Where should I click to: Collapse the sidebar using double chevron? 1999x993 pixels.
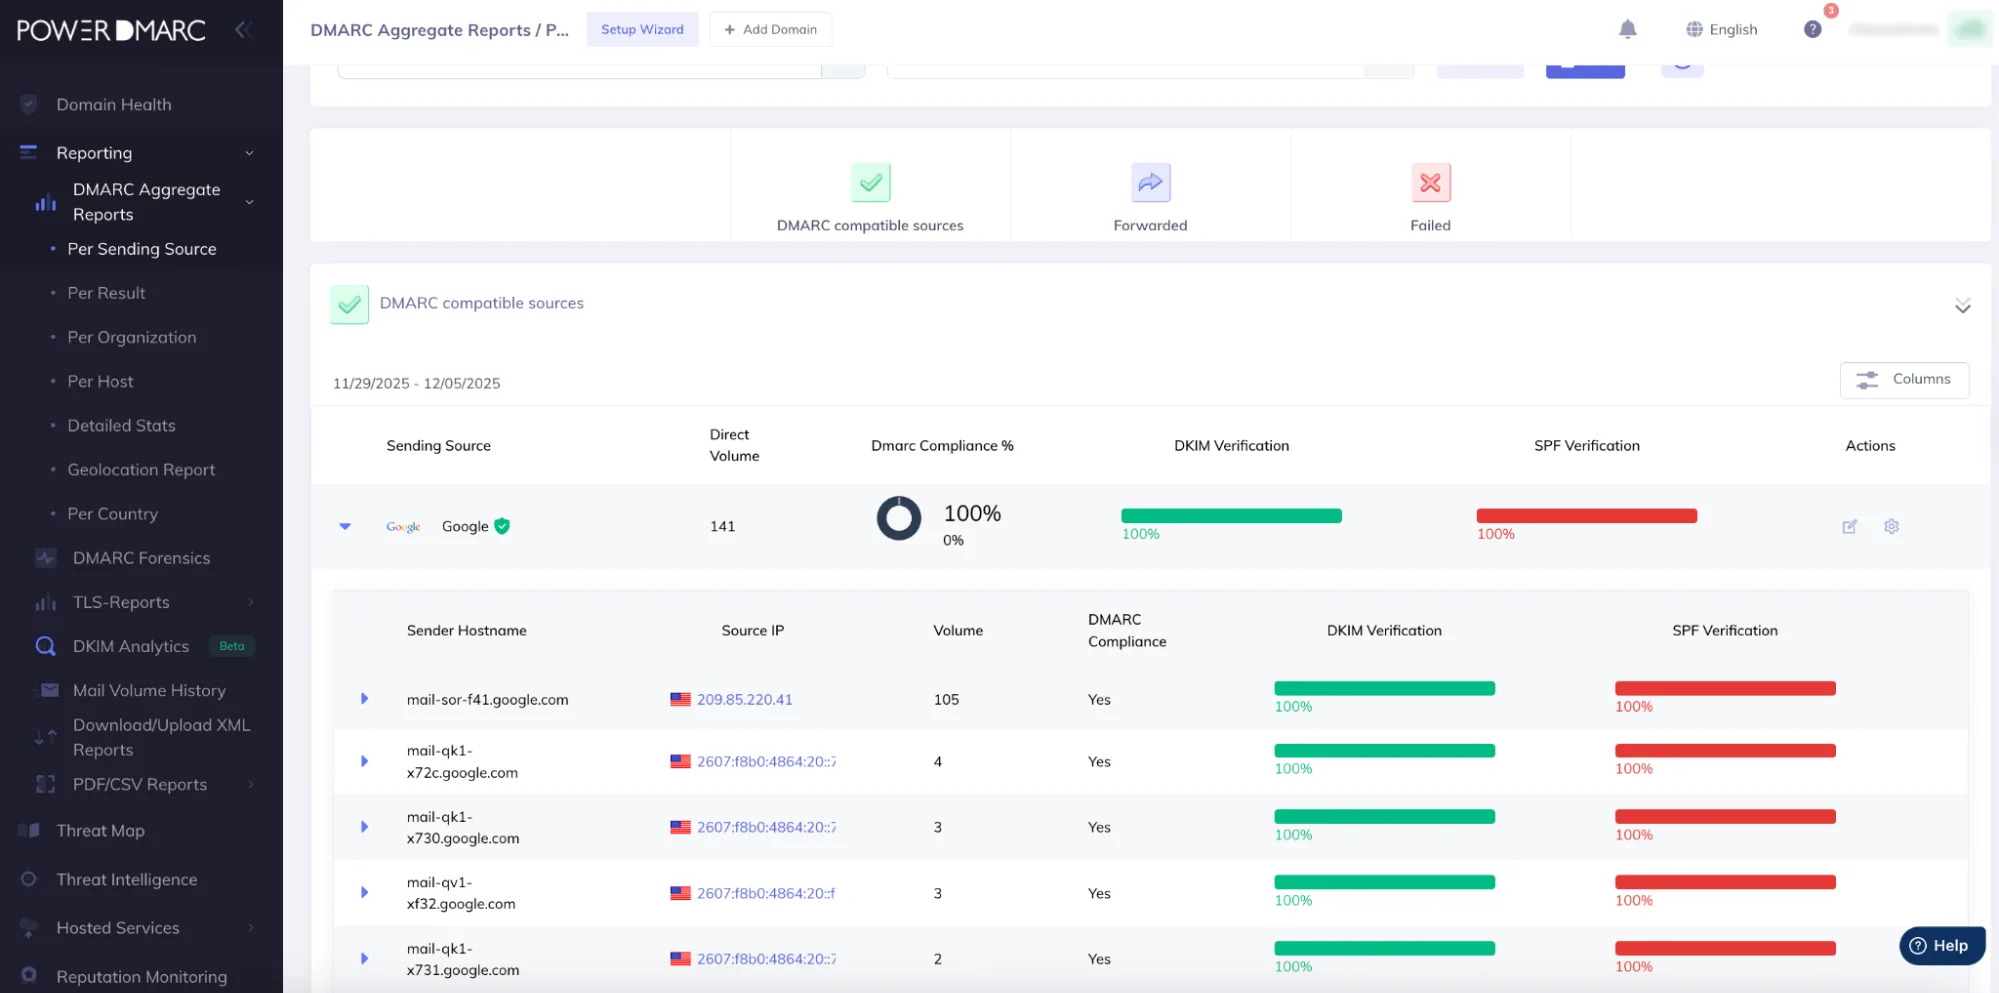pos(242,29)
